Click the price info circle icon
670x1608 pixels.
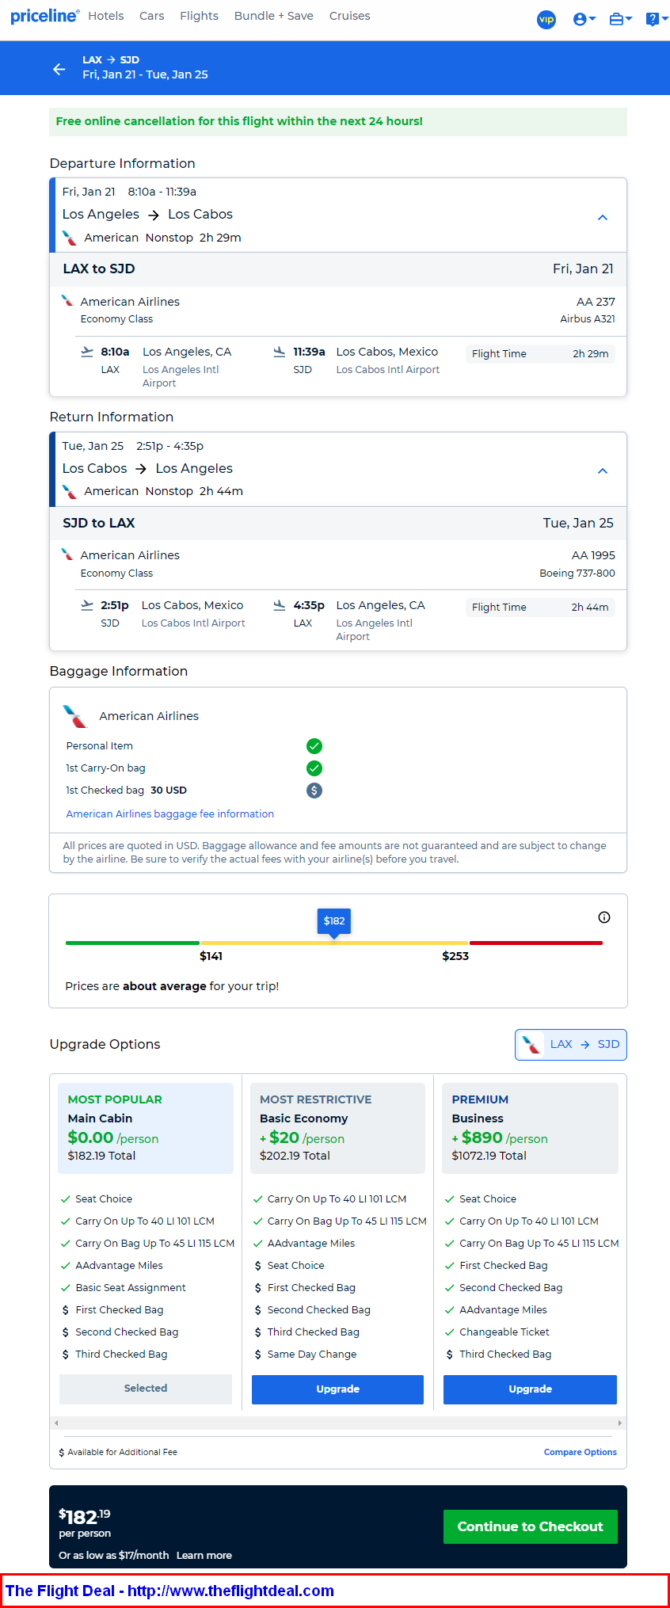coord(604,917)
